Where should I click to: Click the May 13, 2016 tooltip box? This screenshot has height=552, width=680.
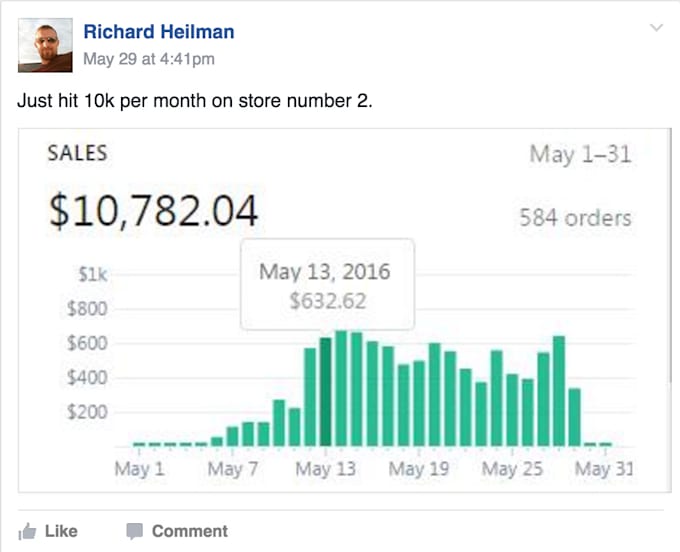tap(327, 284)
